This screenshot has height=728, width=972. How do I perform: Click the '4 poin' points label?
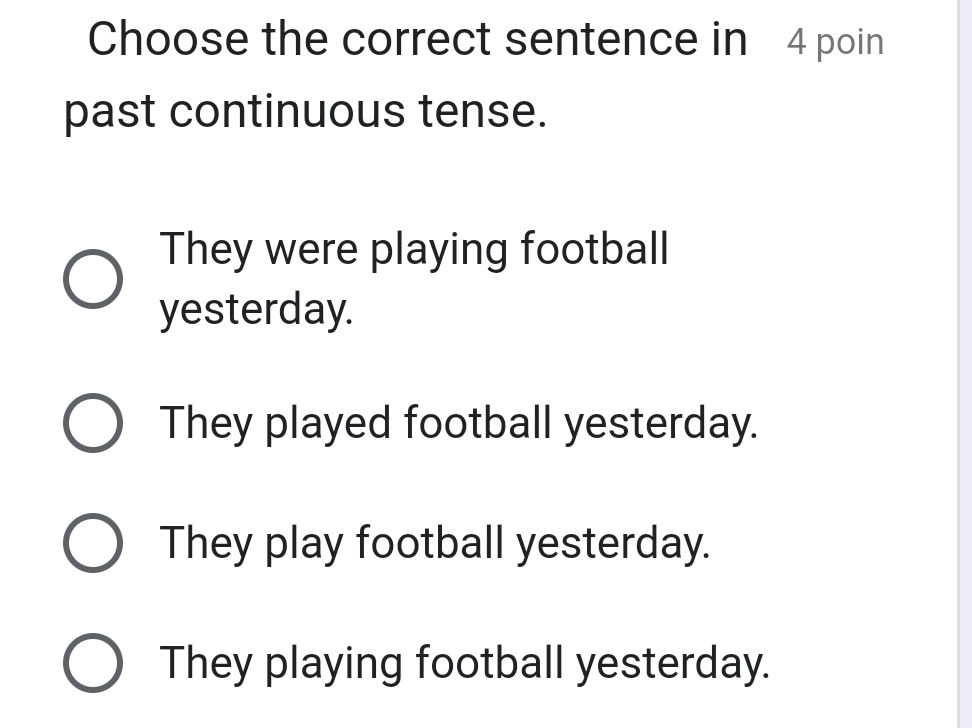point(837,41)
